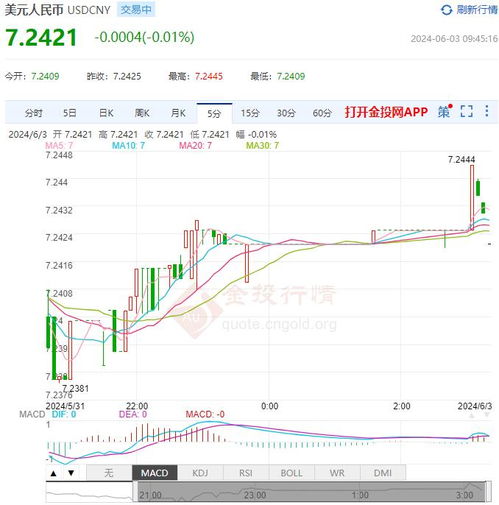Turn off indicators with 无 option
The width and height of the screenshot is (499, 505).
[x=109, y=473]
